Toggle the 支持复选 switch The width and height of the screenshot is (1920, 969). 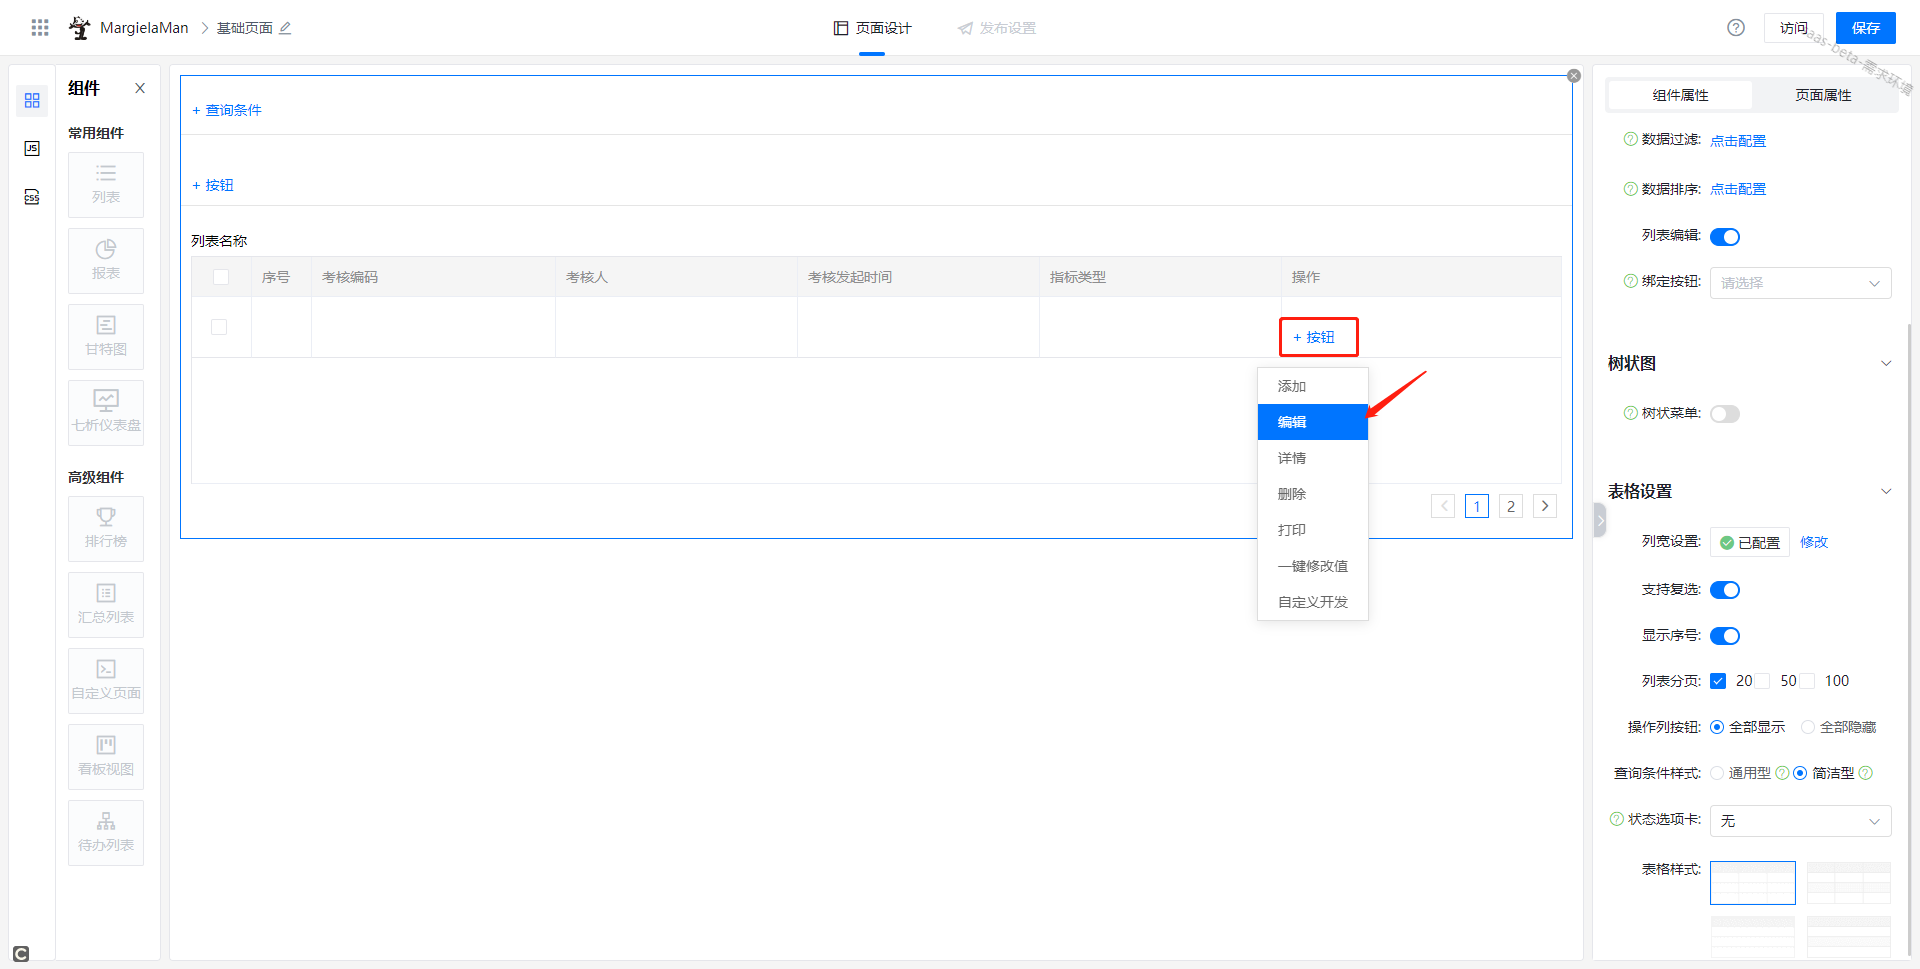[x=1725, y=590]
